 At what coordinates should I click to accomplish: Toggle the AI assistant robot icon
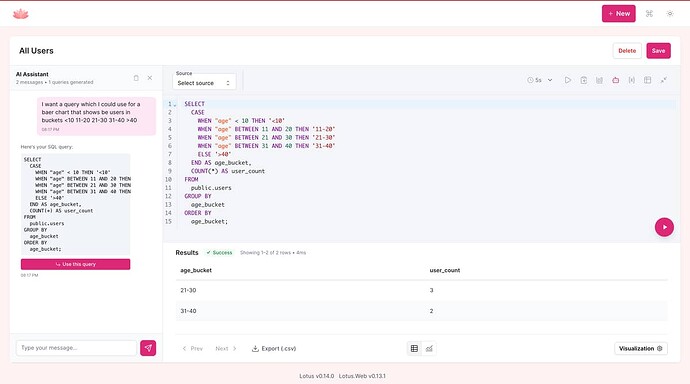[615, 80]
